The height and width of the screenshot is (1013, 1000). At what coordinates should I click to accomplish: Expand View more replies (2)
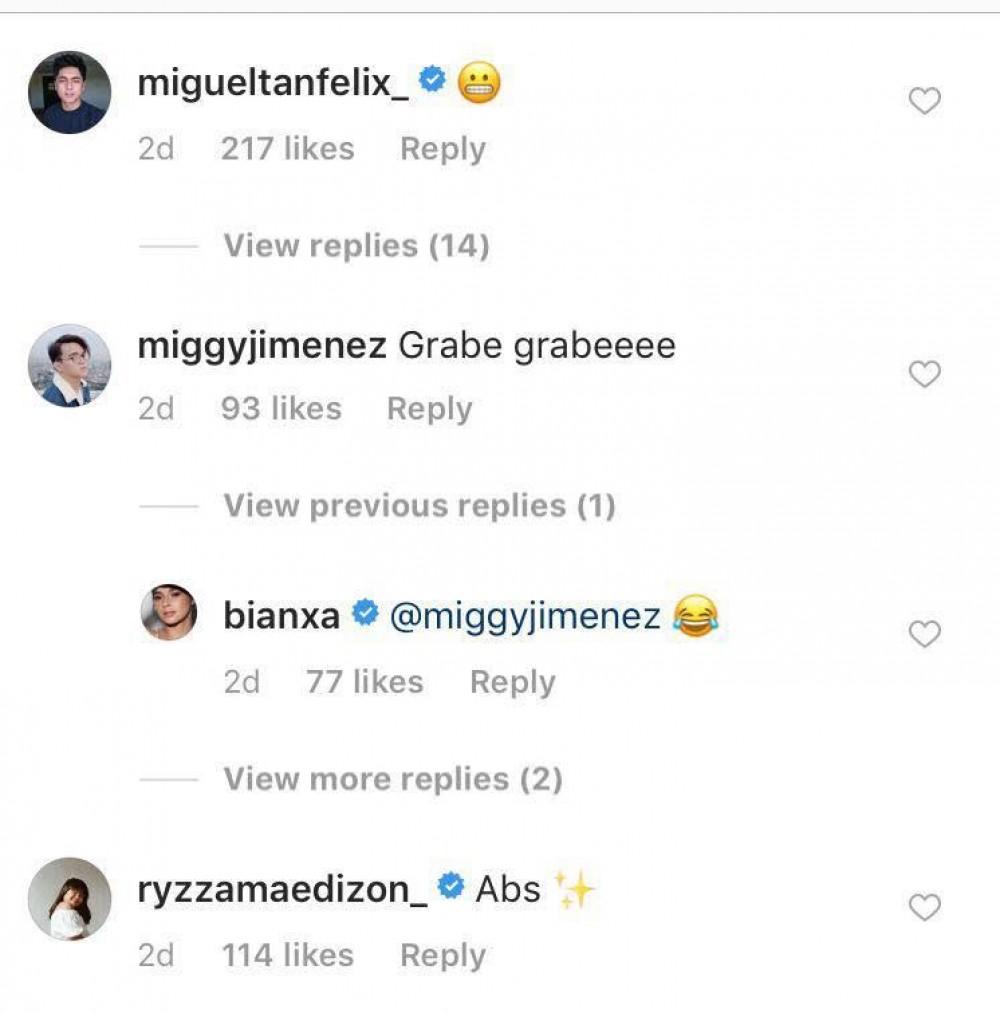[x=392, y=778]
